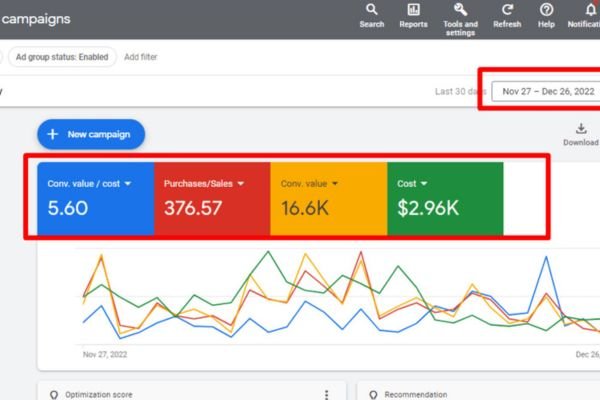Expand the Conv. value / cost metric dropdown

tap(128, 184)
